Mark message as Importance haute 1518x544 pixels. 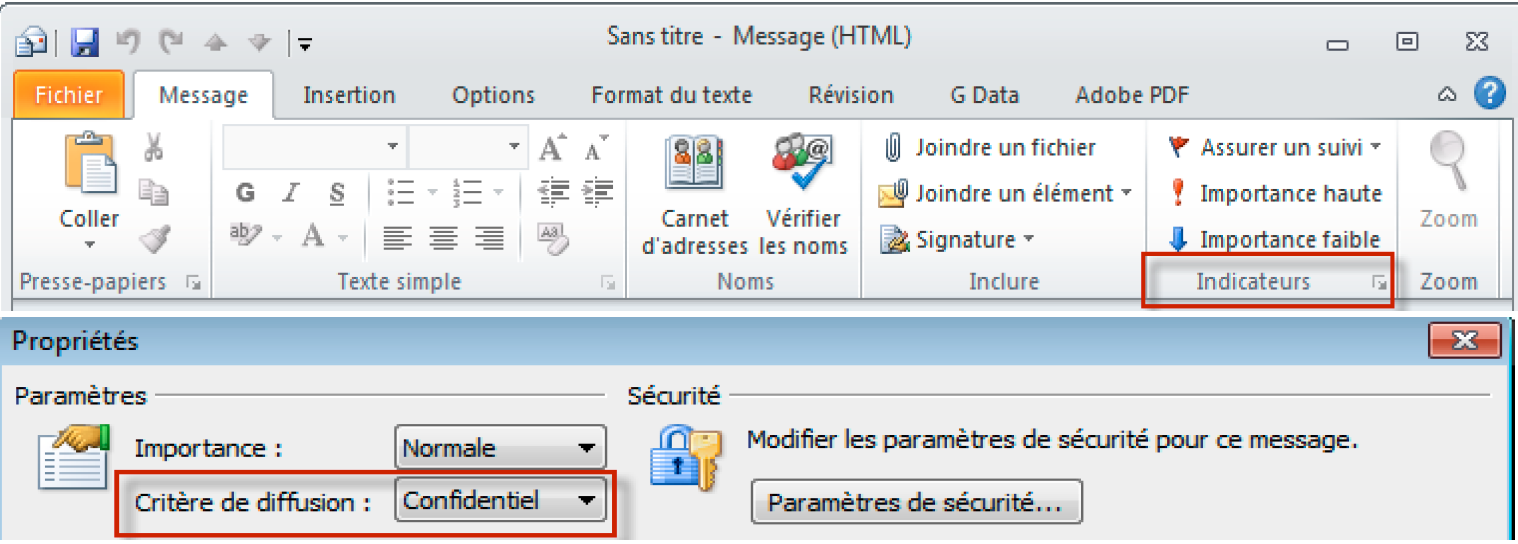[x=1275, y=193]
